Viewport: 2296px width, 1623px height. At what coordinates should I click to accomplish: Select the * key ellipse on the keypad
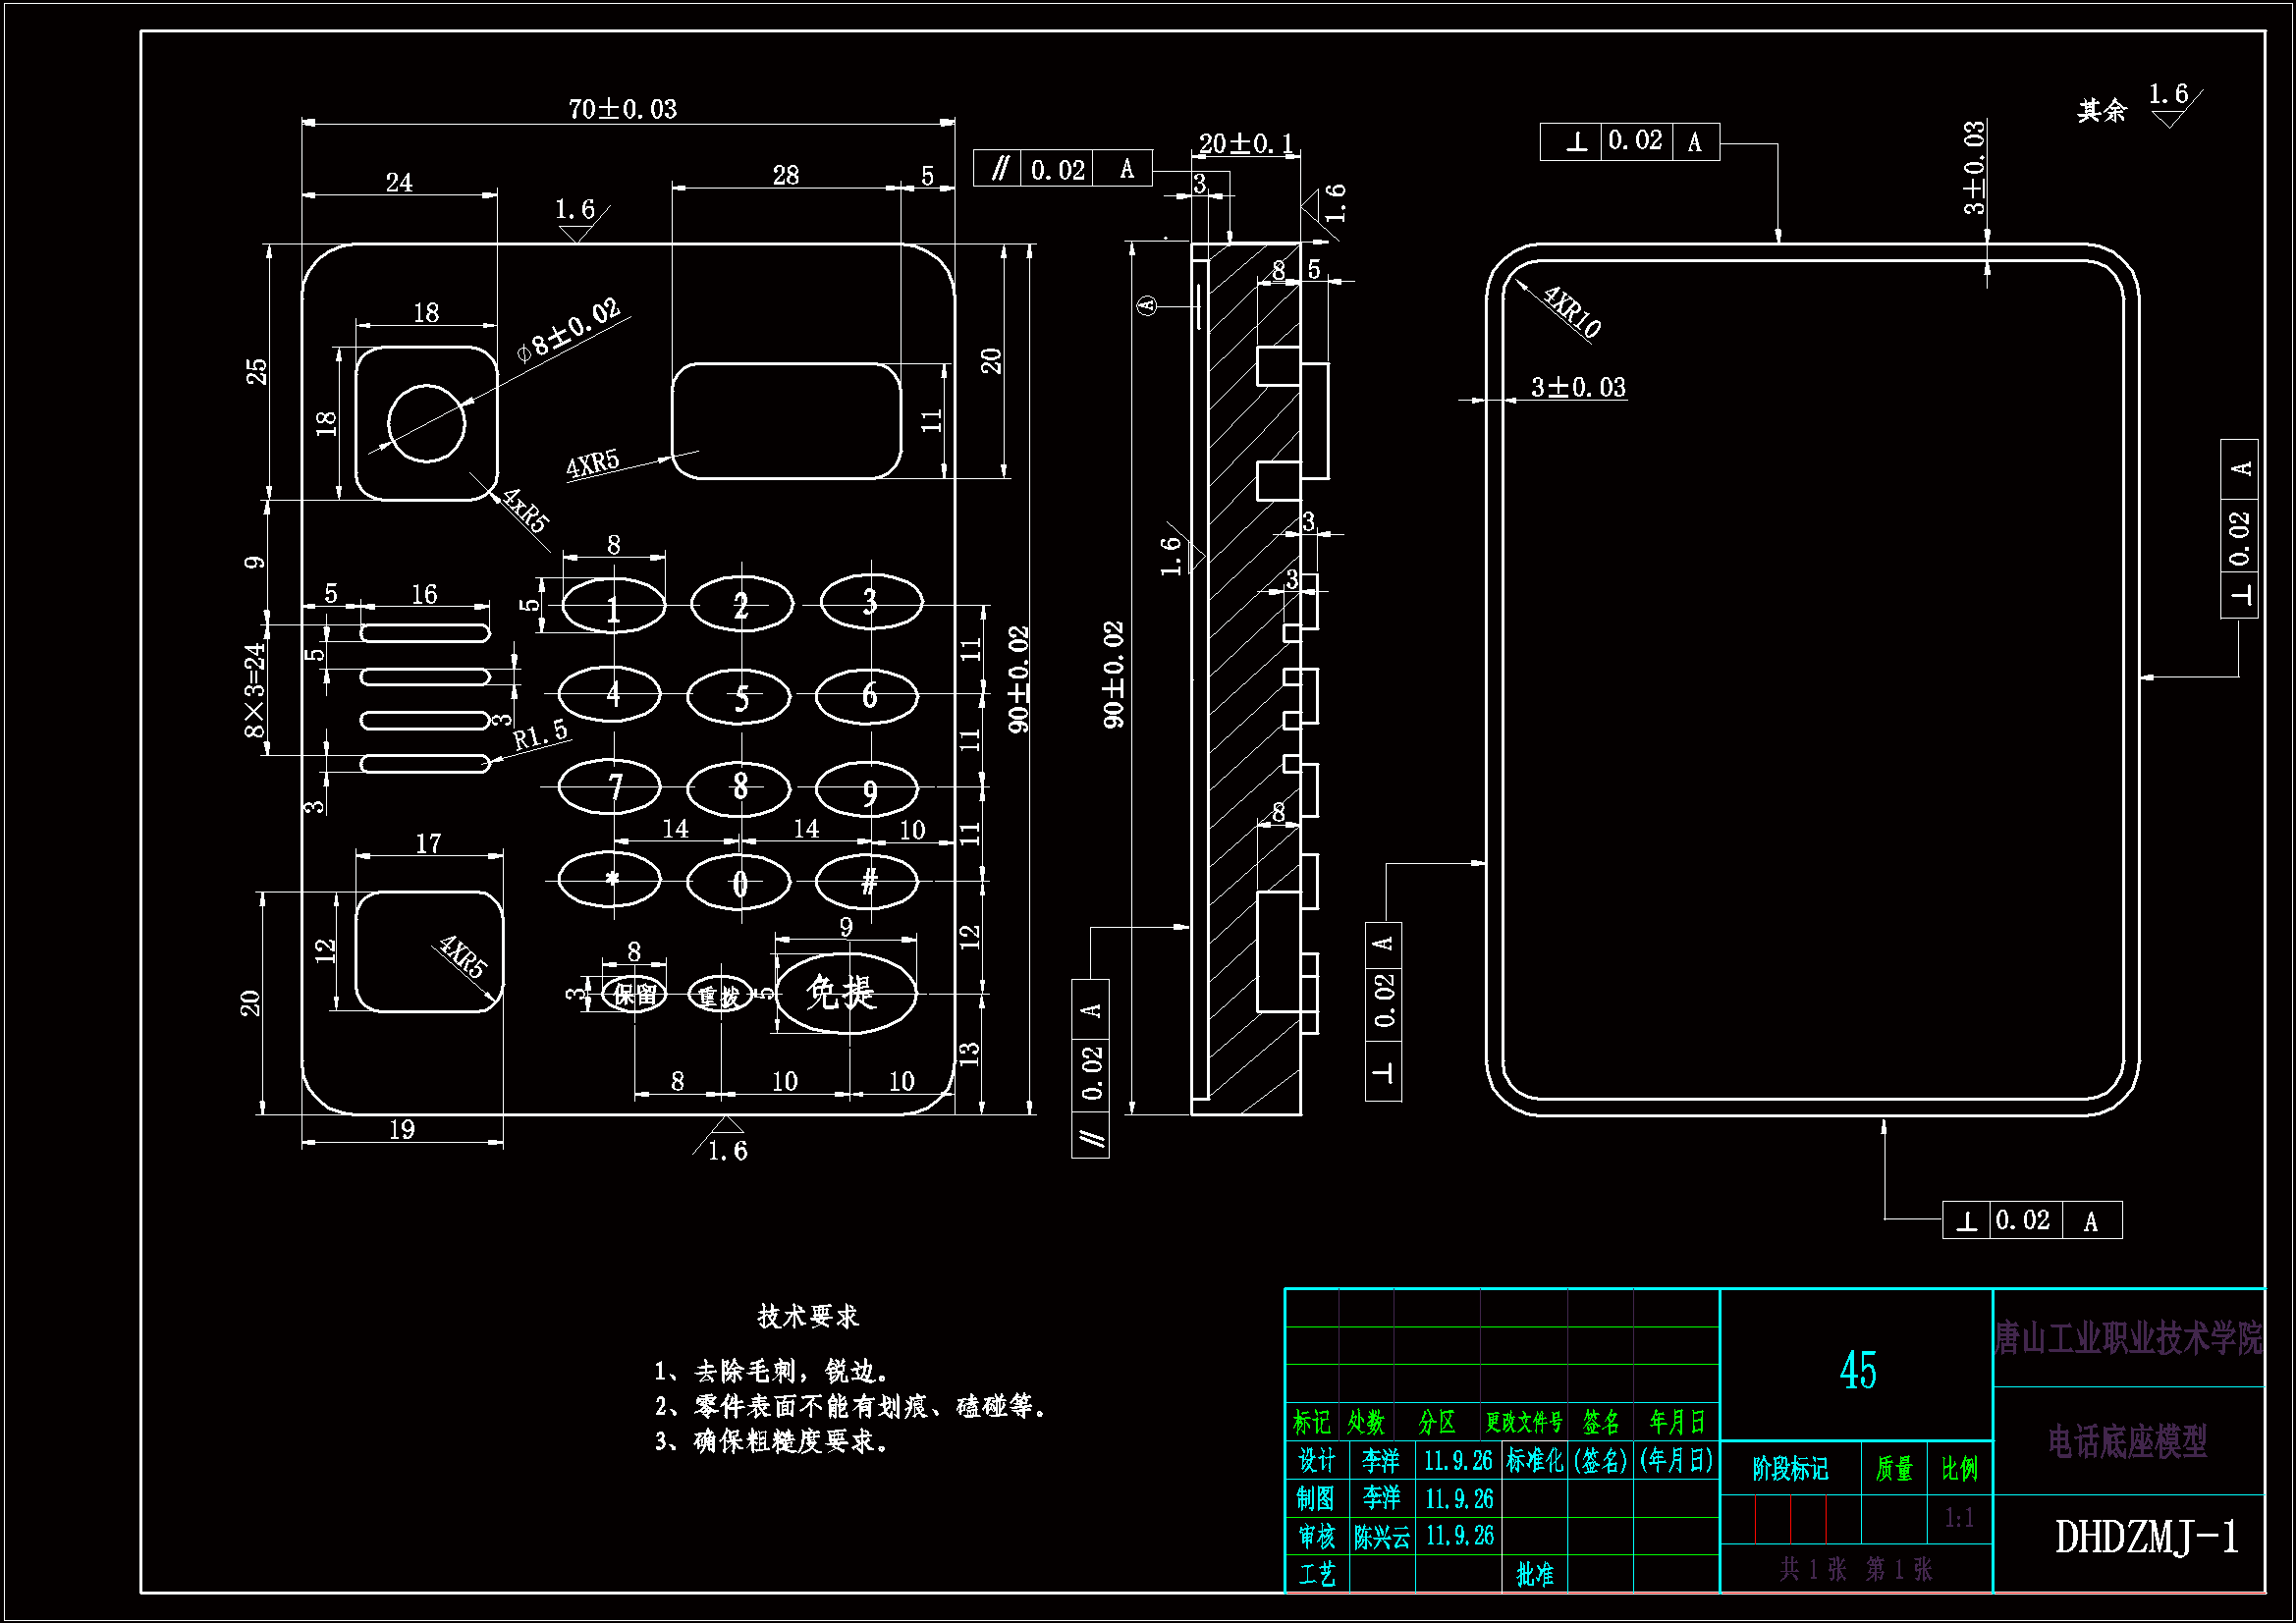pos(613,881)
